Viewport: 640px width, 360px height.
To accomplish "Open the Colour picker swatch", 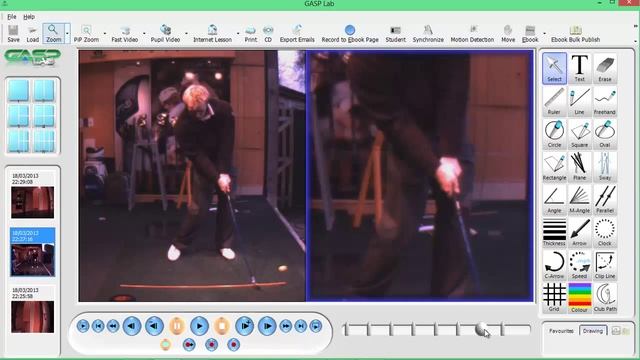I will [580, 298].
